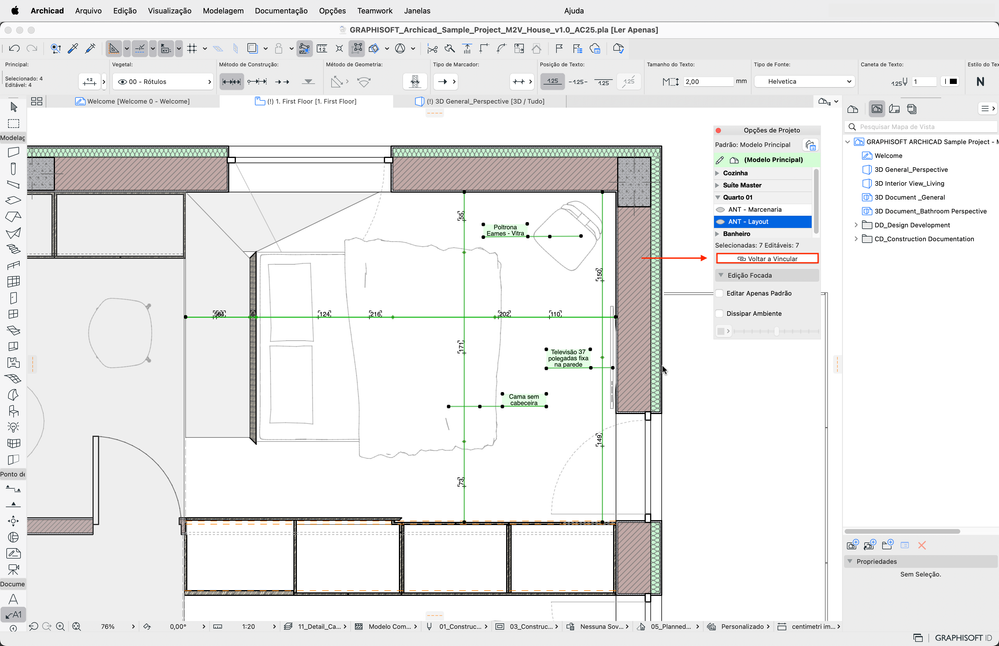Click the scissors trim tool icon
Screen dimensions: 999x646
pyautogui.click(x=433, y=48)
